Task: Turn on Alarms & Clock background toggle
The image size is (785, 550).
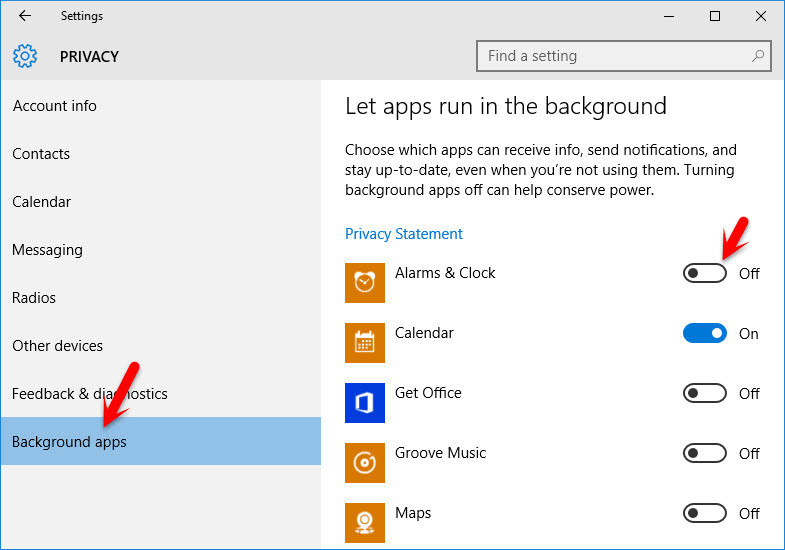Action: [704, 273]
